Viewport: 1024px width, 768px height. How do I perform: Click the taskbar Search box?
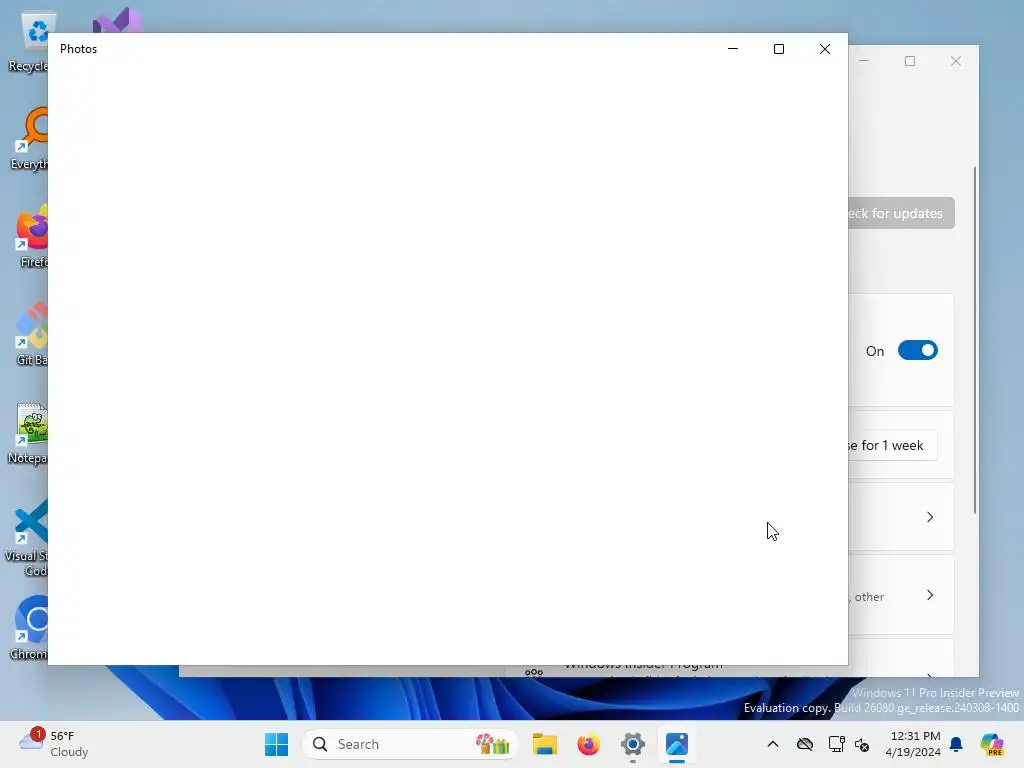(410, 744)
